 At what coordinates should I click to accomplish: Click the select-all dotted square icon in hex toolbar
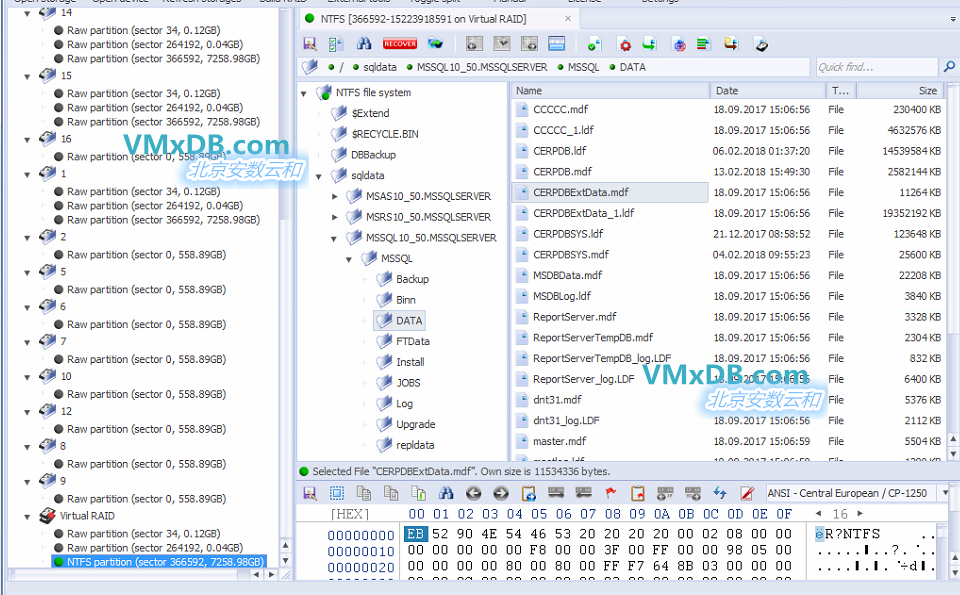click(337, 493)
